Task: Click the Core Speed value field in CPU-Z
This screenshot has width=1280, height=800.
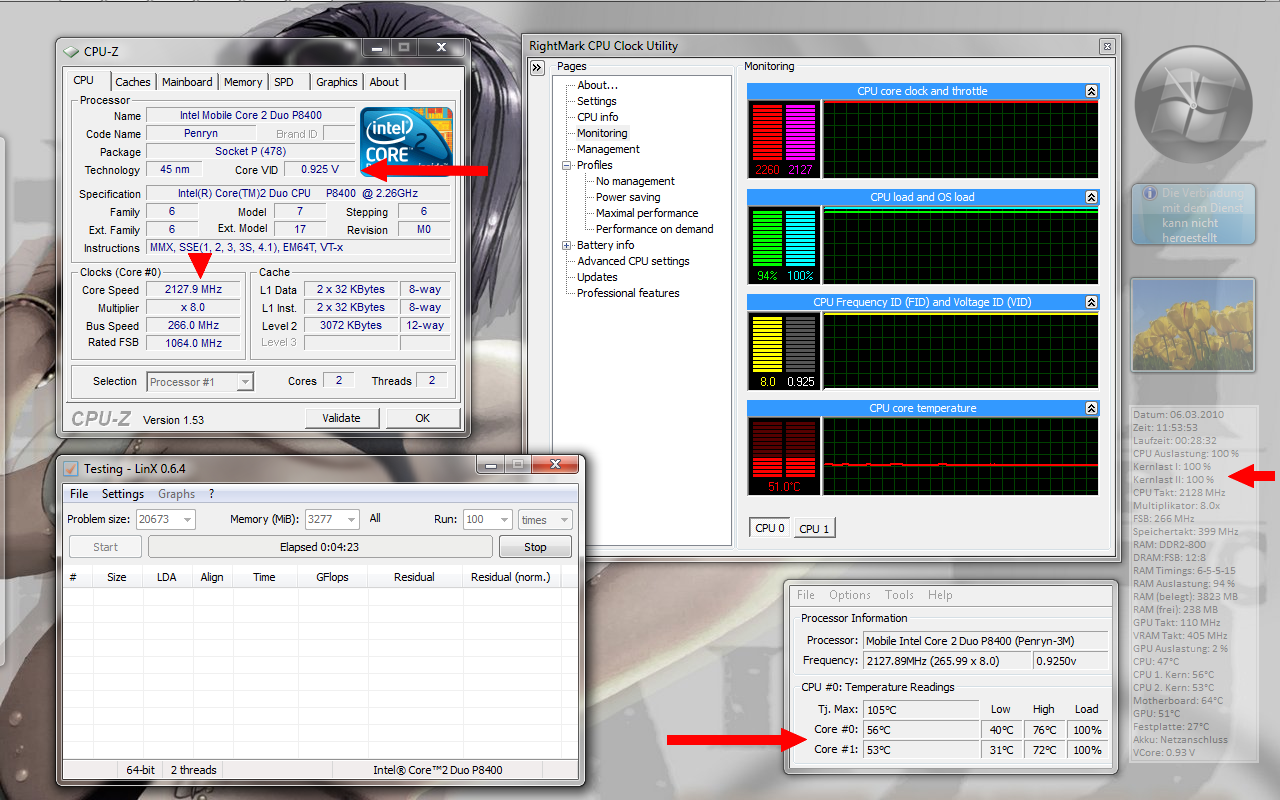Action: [194, 289]
